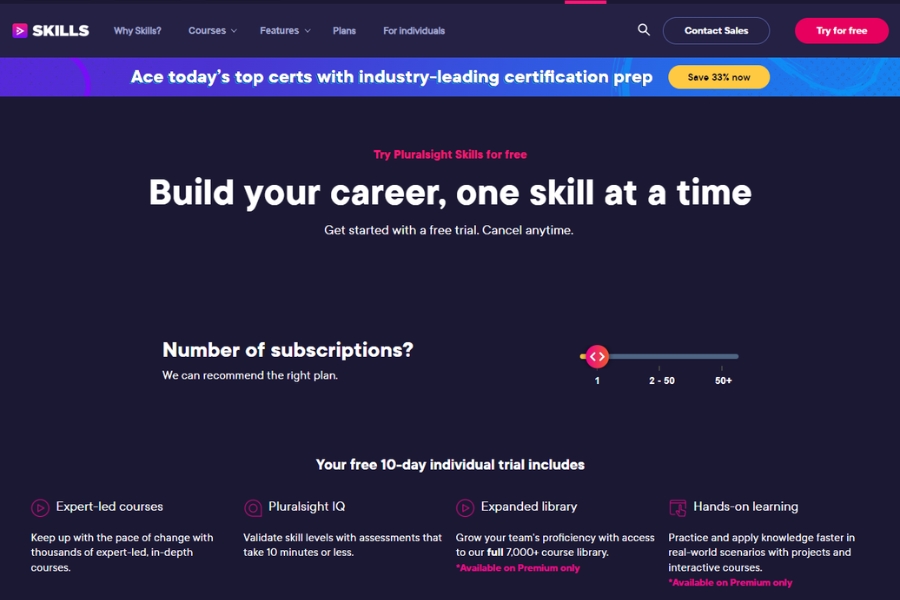The image size is (900, 600).
Task: Click the 'Pluralsight IQ' heading
Action: (x=307, y=506)
